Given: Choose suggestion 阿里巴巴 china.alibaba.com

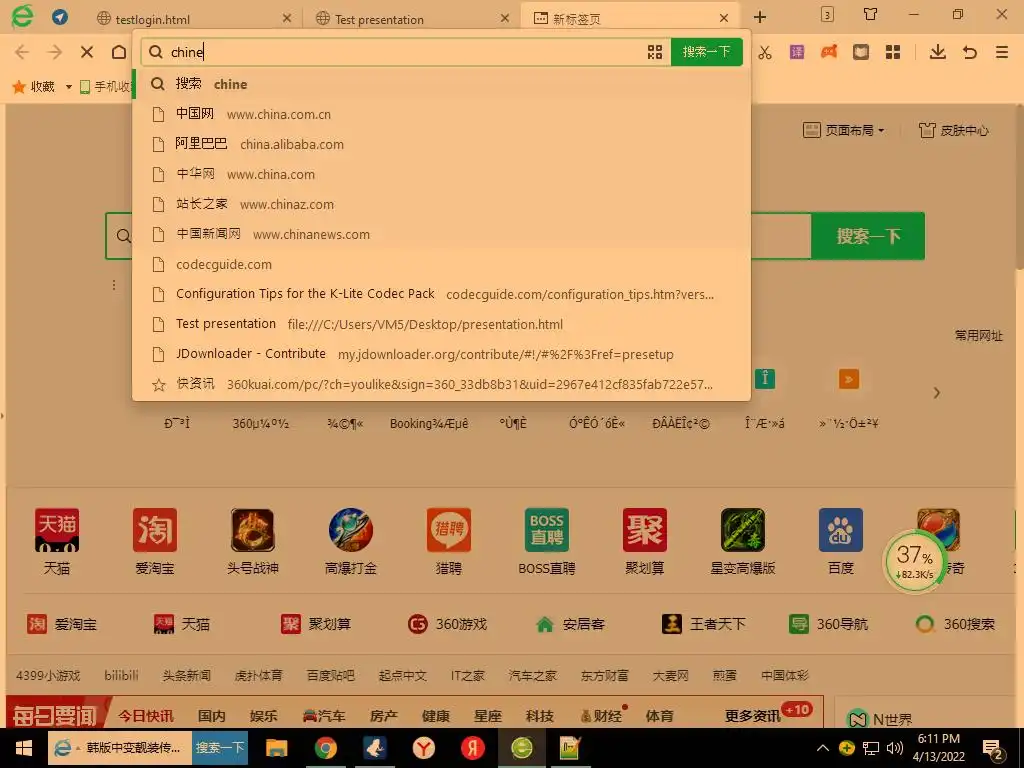Looking at the screenshot, I should pos(441,144).
